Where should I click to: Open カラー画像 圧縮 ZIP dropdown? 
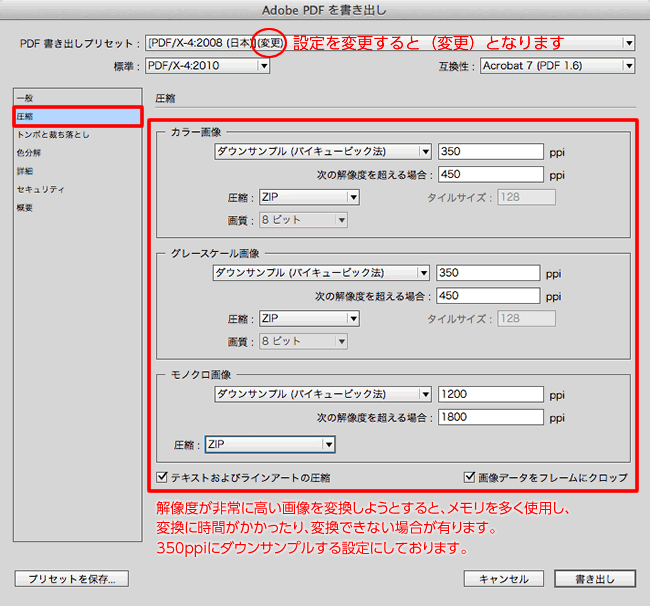(x=309, y=197)
